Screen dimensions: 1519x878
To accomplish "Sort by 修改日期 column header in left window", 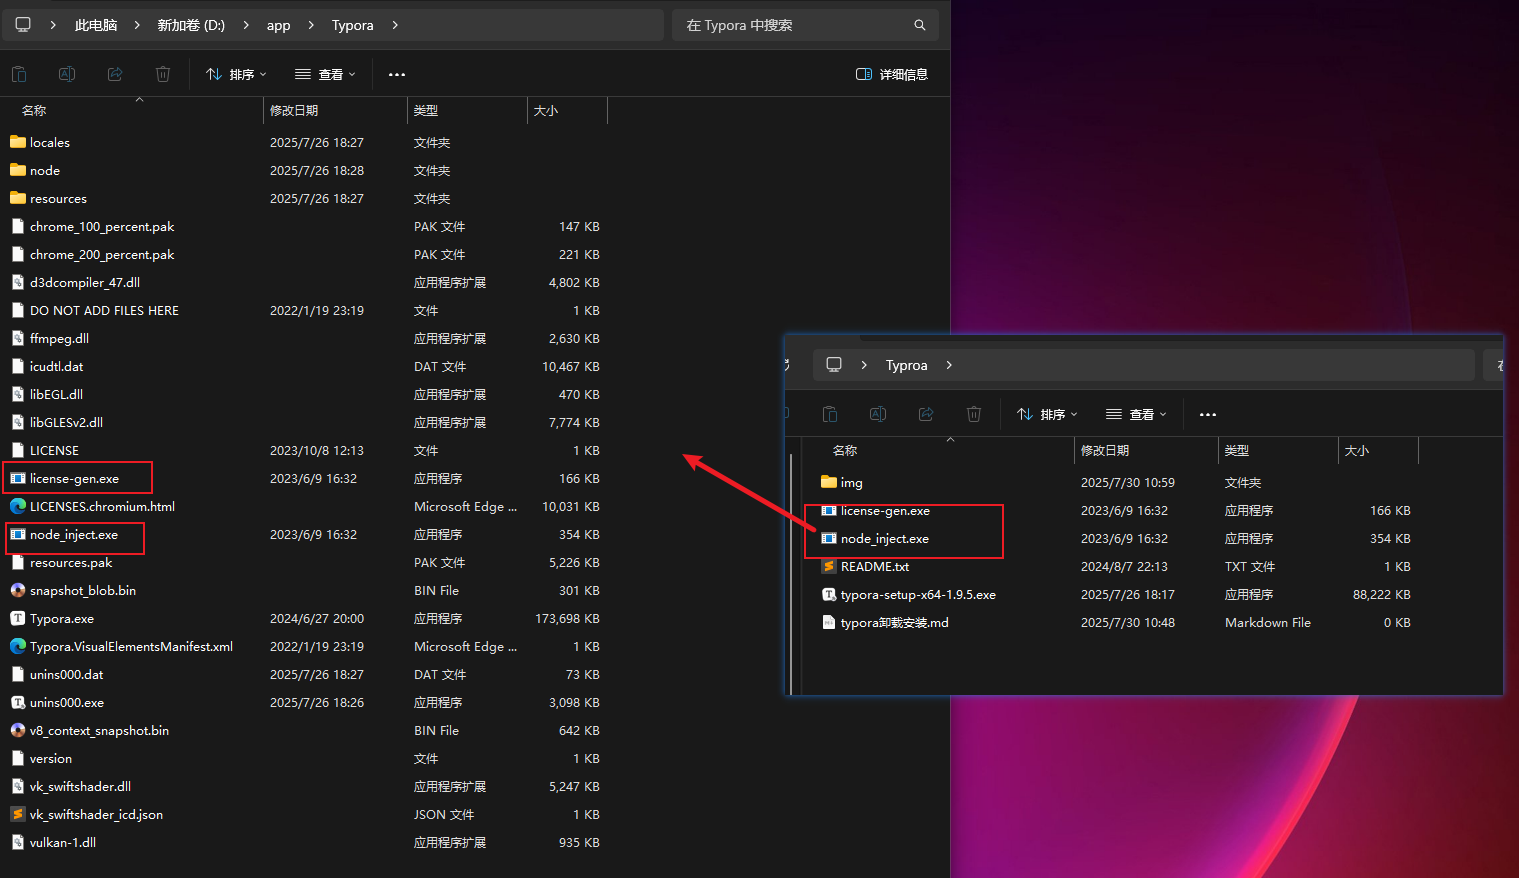I will tap(294, 110).
